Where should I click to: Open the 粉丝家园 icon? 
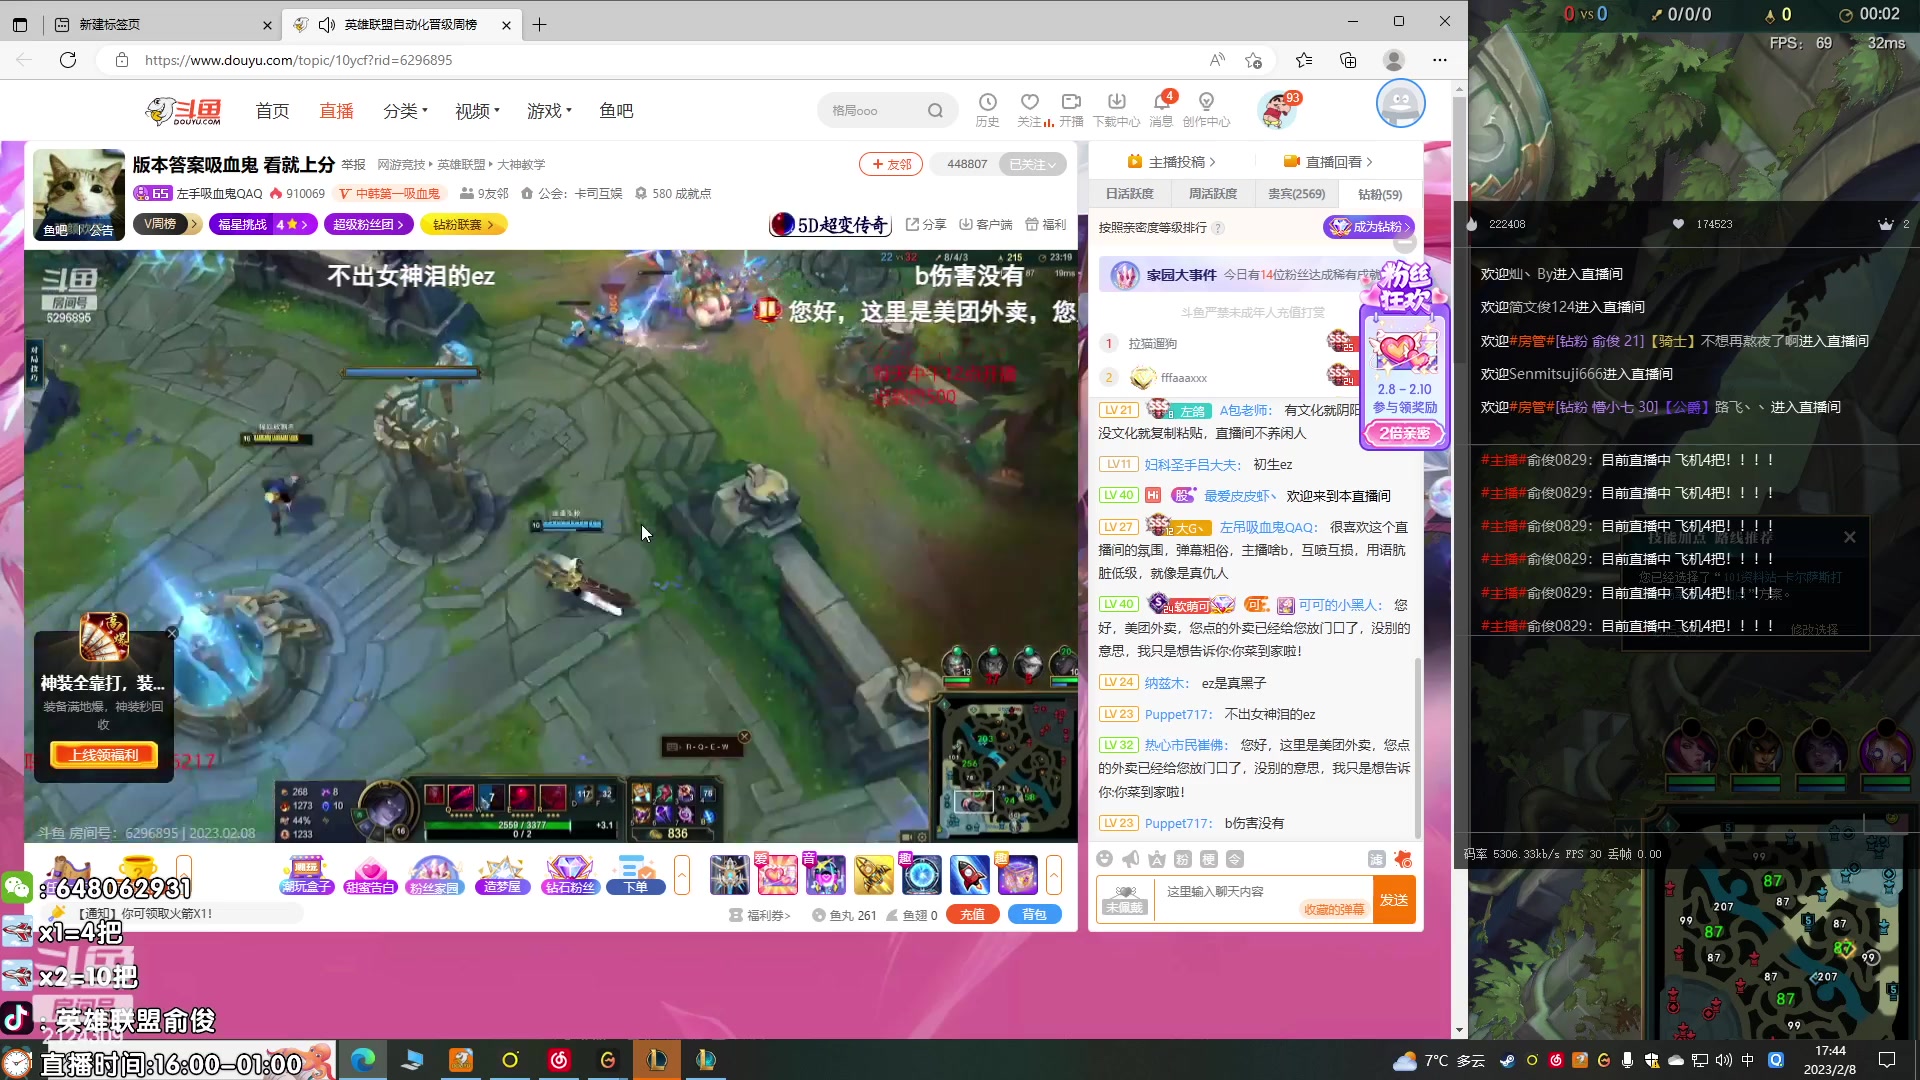click(x=435, y=875)
